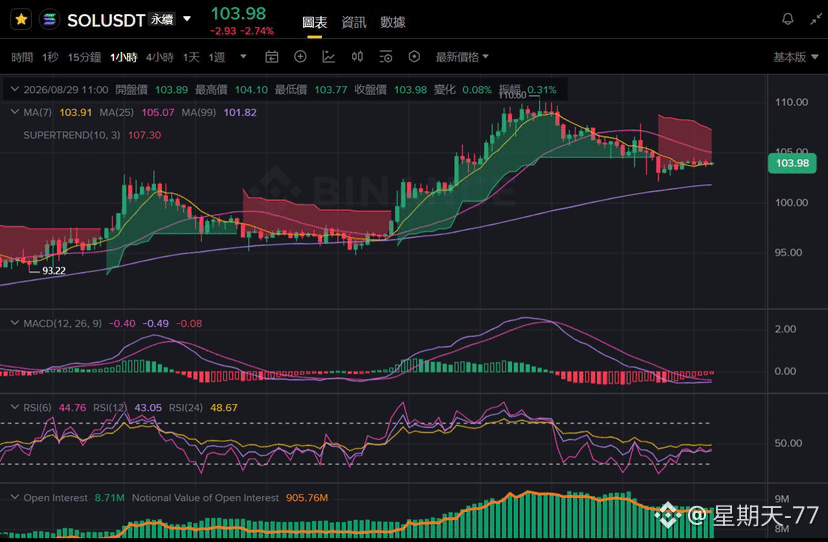Select the 時間 line view

[22, 57]
